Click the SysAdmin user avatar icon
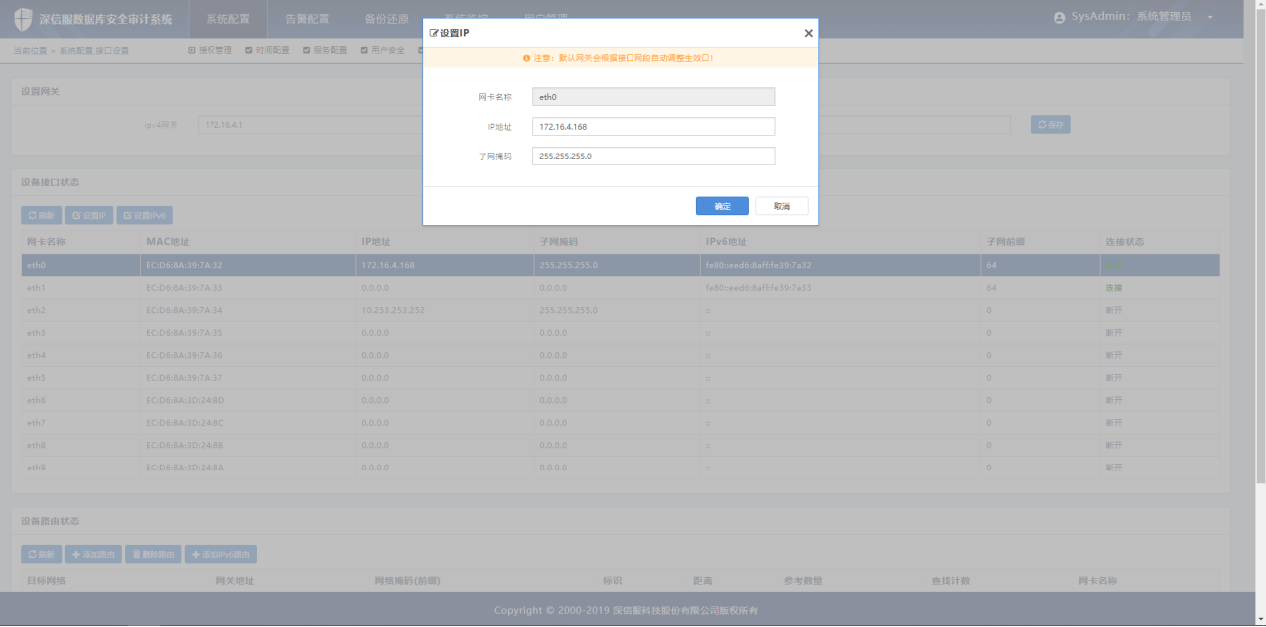 pyautogui.click(x=1059, y=18)
